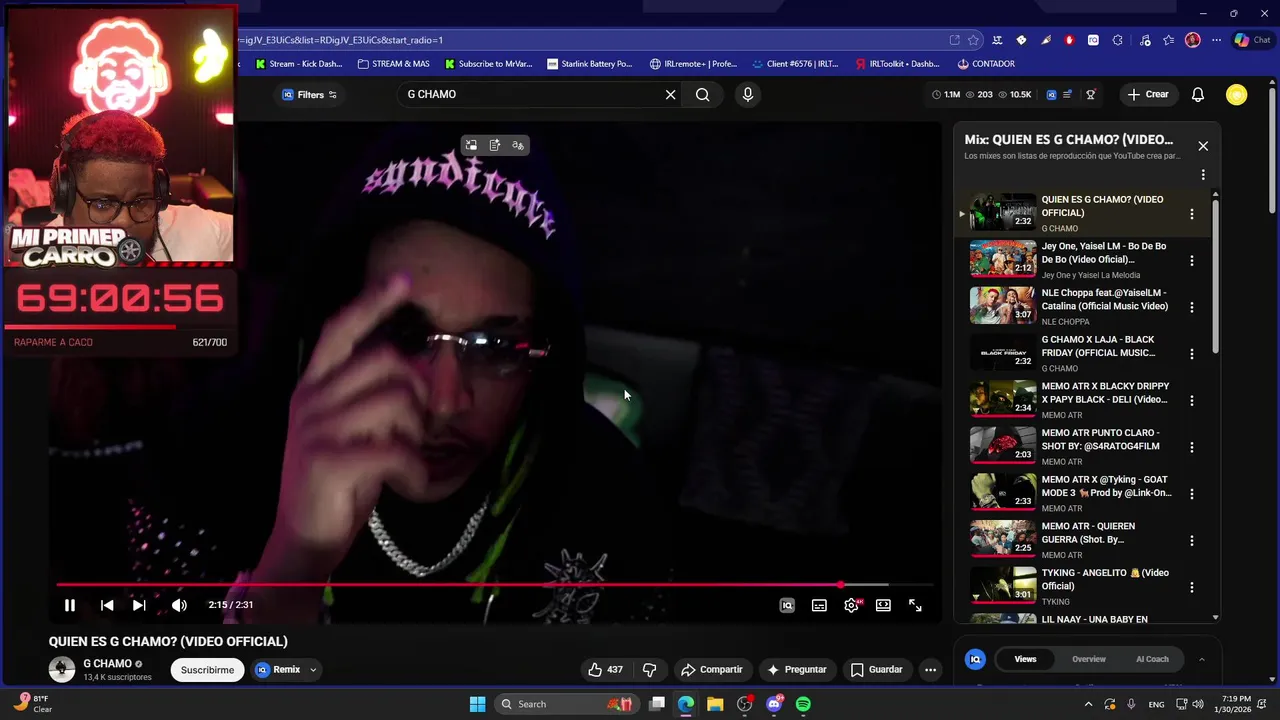
Task: Click the Preguntar button
Action: coord(796,670)
